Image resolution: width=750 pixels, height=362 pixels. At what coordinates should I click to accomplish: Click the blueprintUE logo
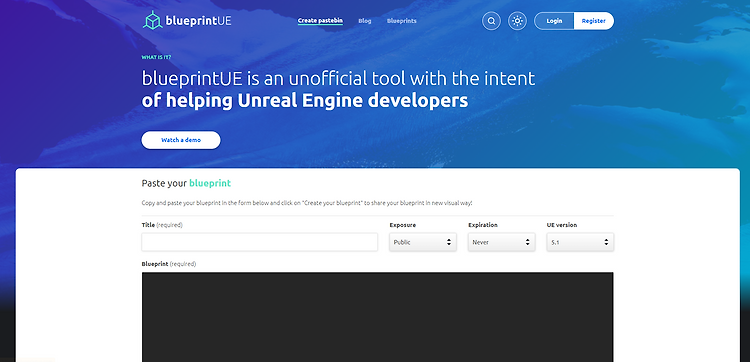click(x=187, y=21)
